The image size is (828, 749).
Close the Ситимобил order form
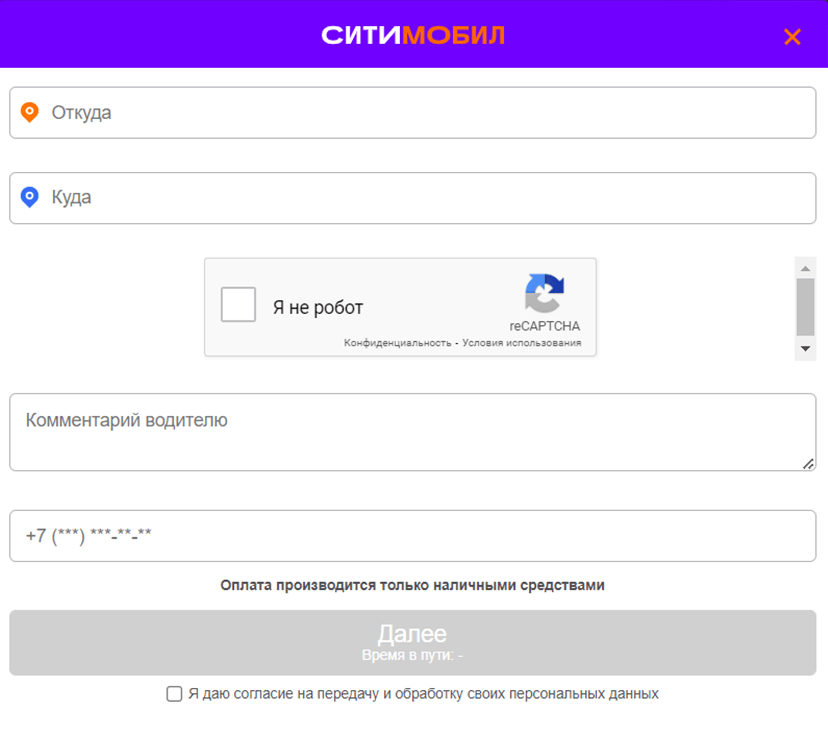[x=792, y=37]
